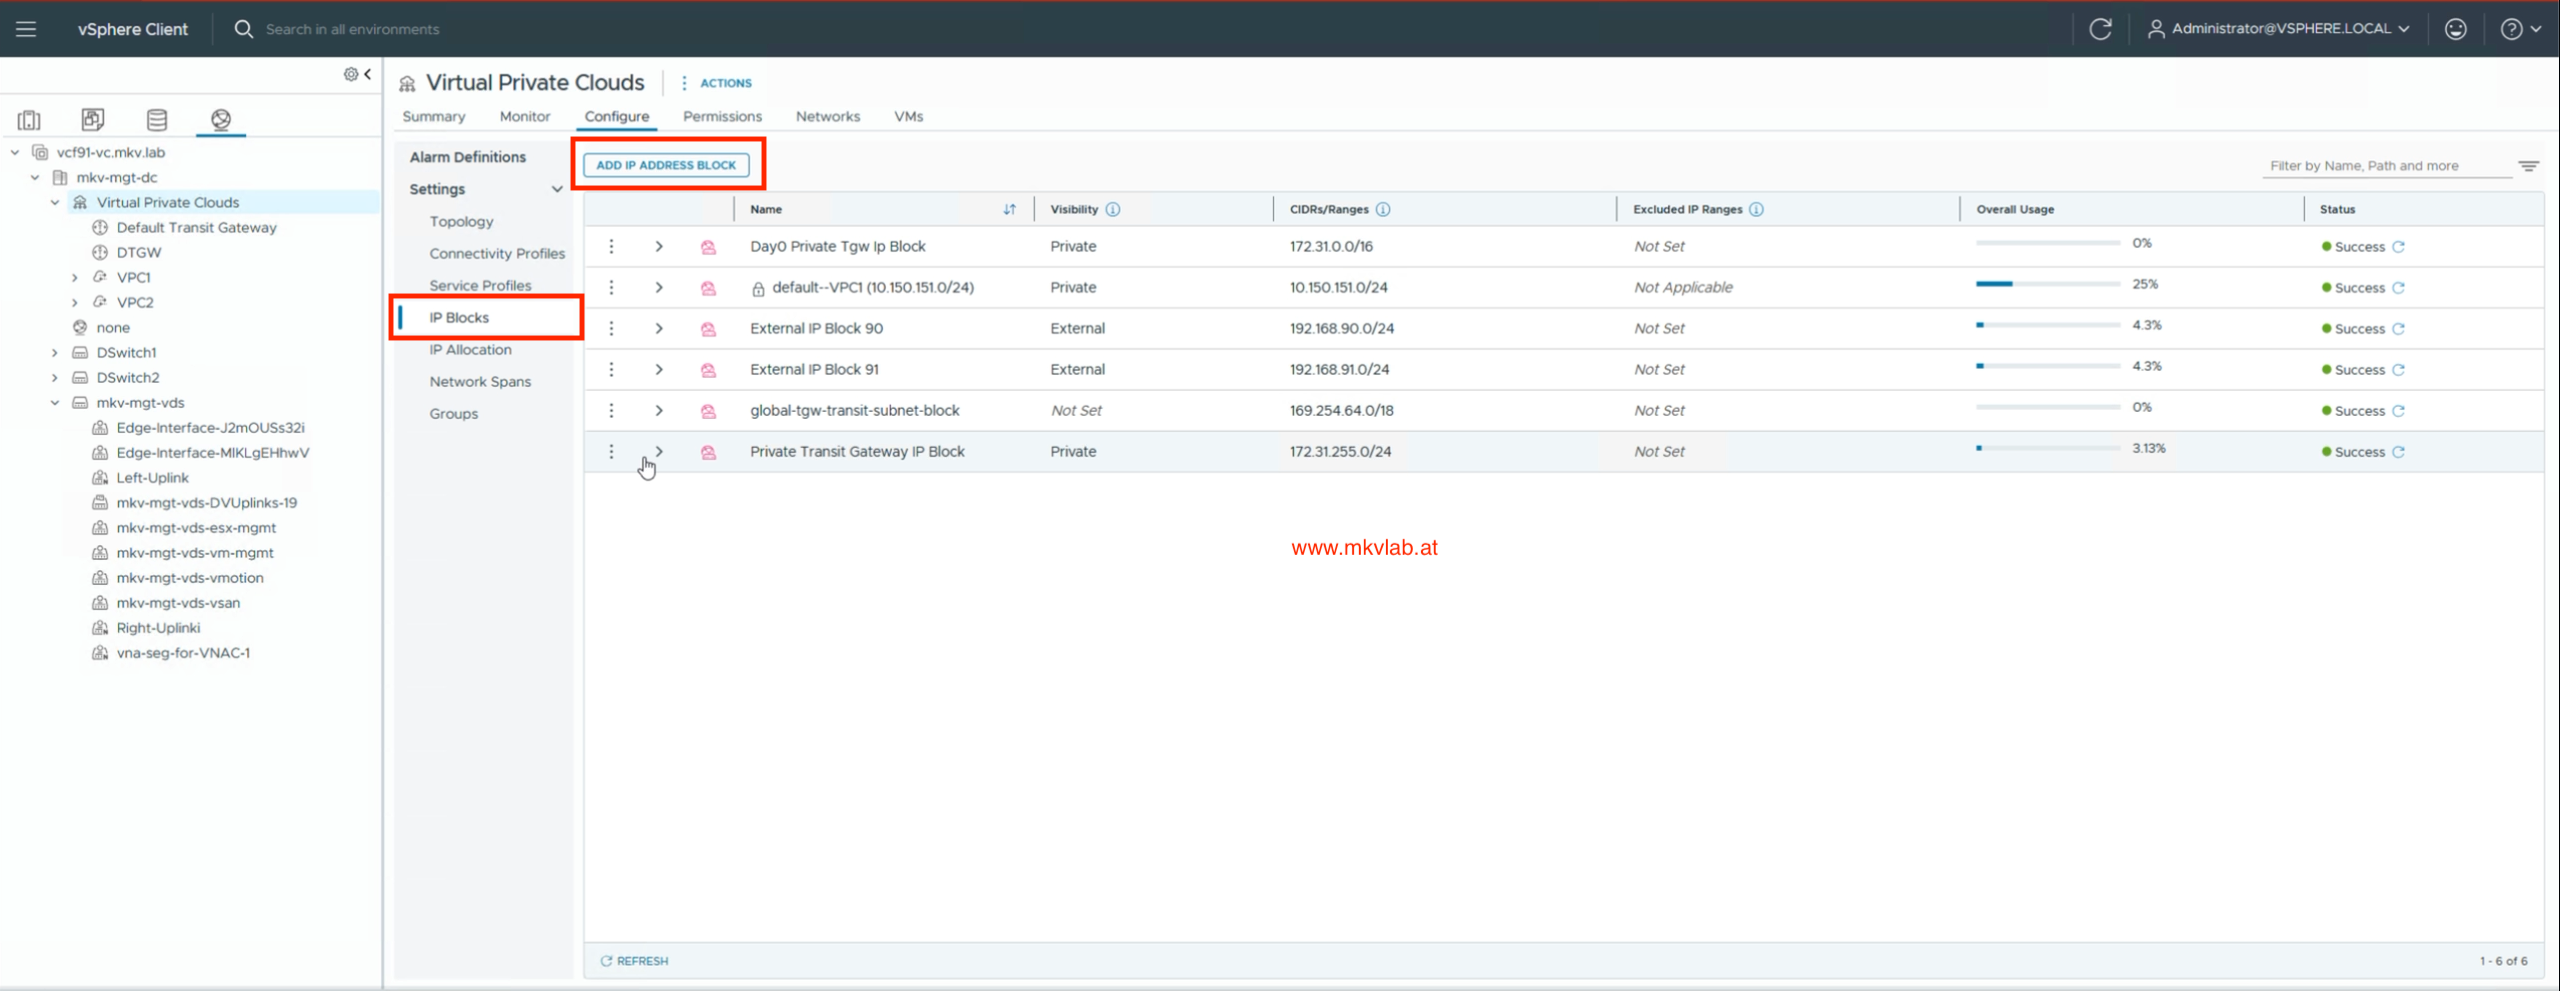Open the Storage inventory view icon
Image resolution: width=2560 pixels, height=991 pixels.
pos(157,120)
